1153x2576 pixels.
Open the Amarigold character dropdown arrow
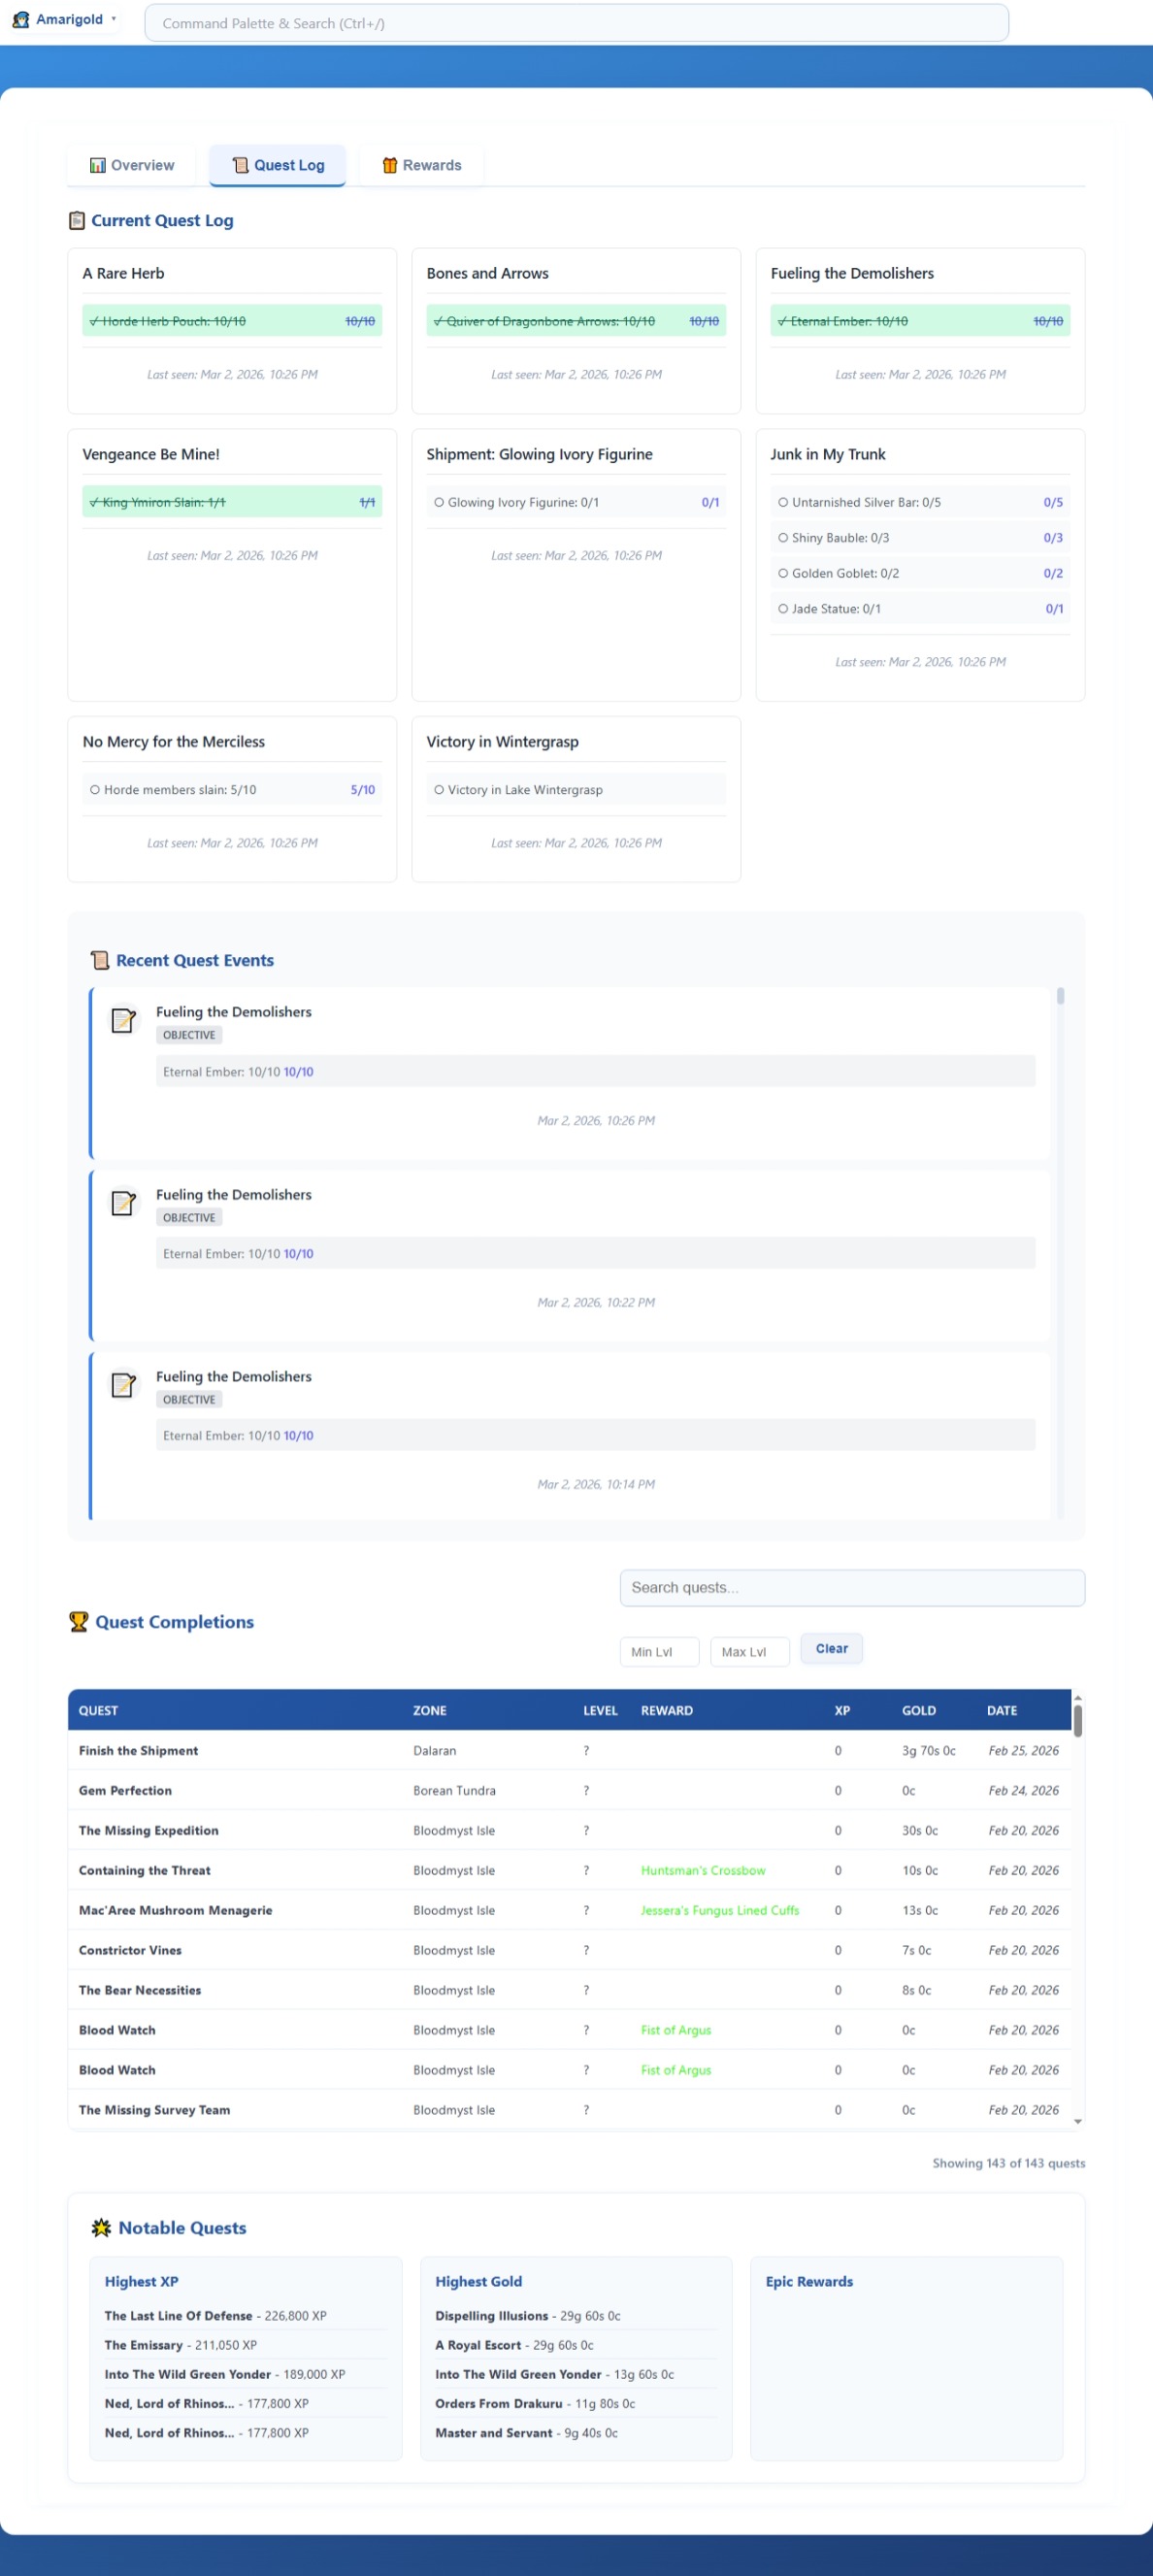(114, 19)
